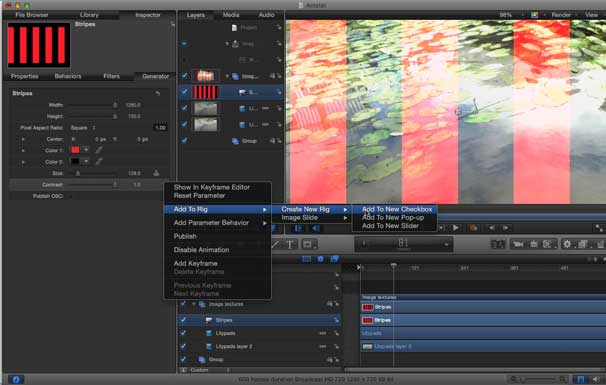The width and height of the screenshot is (606, 385).
Task: Switch to the Behaviors tab
Action: pos(68,76)
